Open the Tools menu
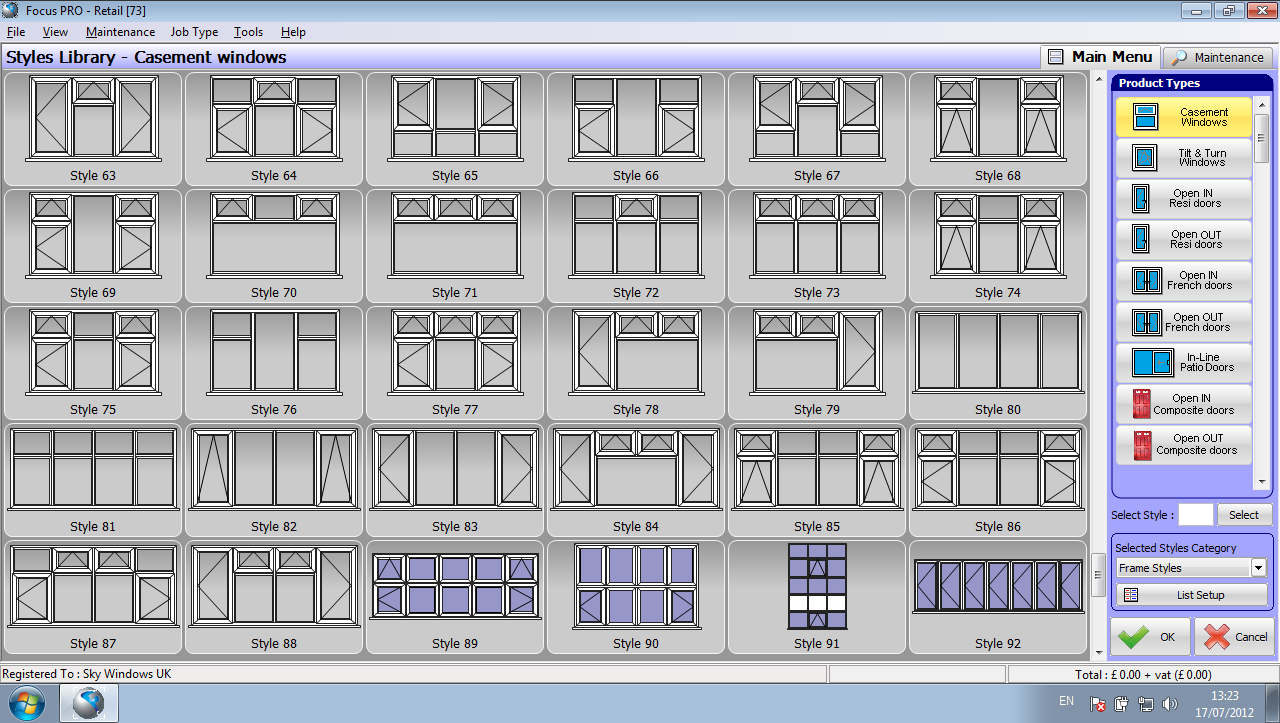The width and height of the screenshot is (1280, 723). (x=248, y=32)
